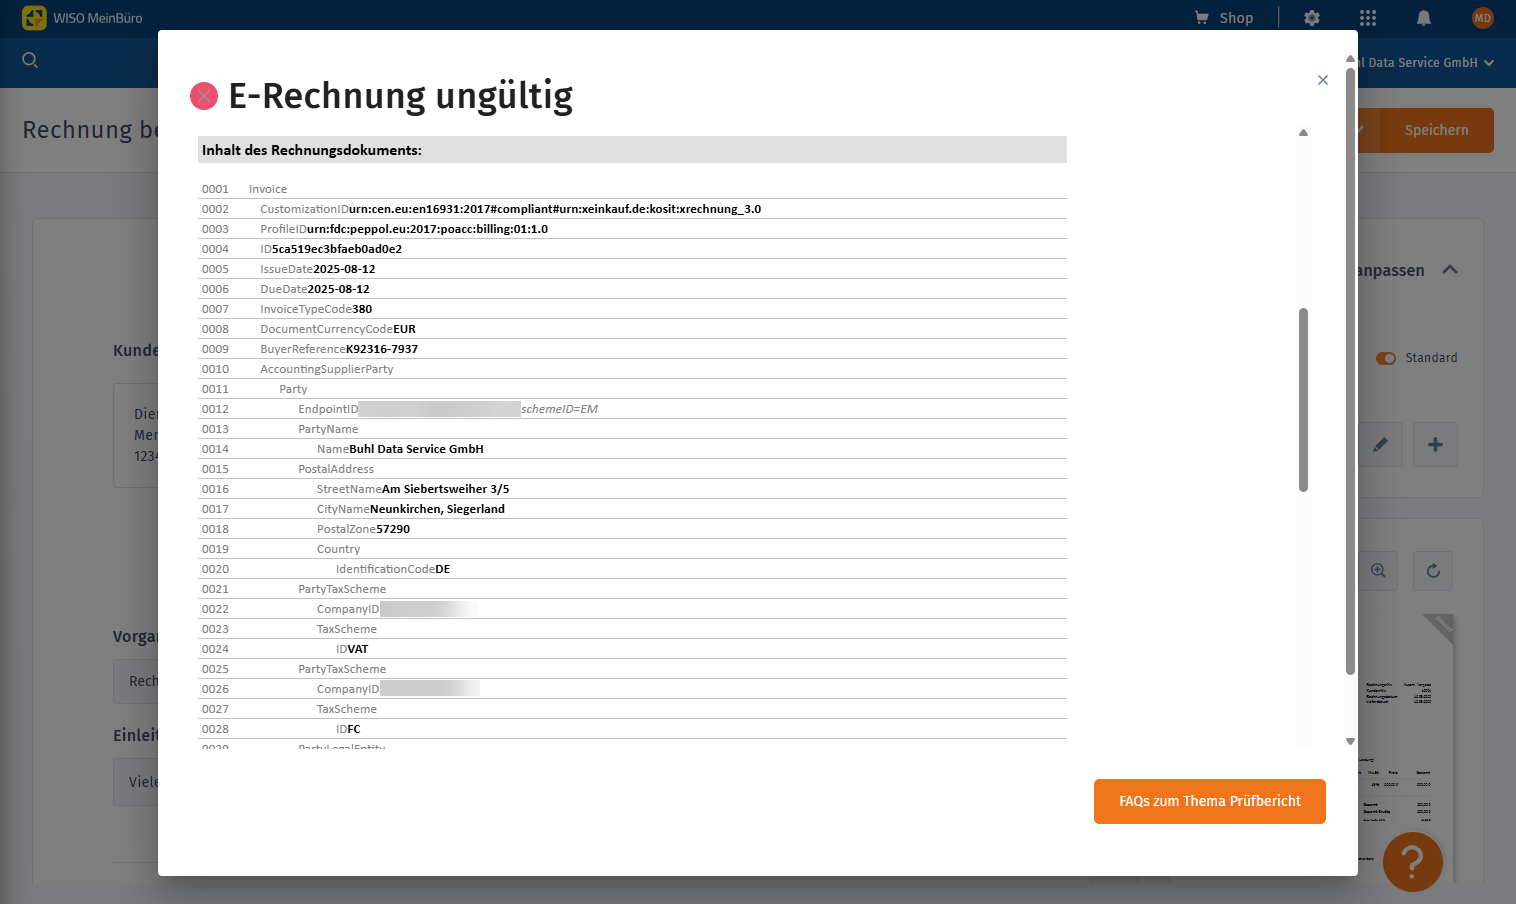Click the ID VAT row
1516x904 pixels.
[632, 649]
